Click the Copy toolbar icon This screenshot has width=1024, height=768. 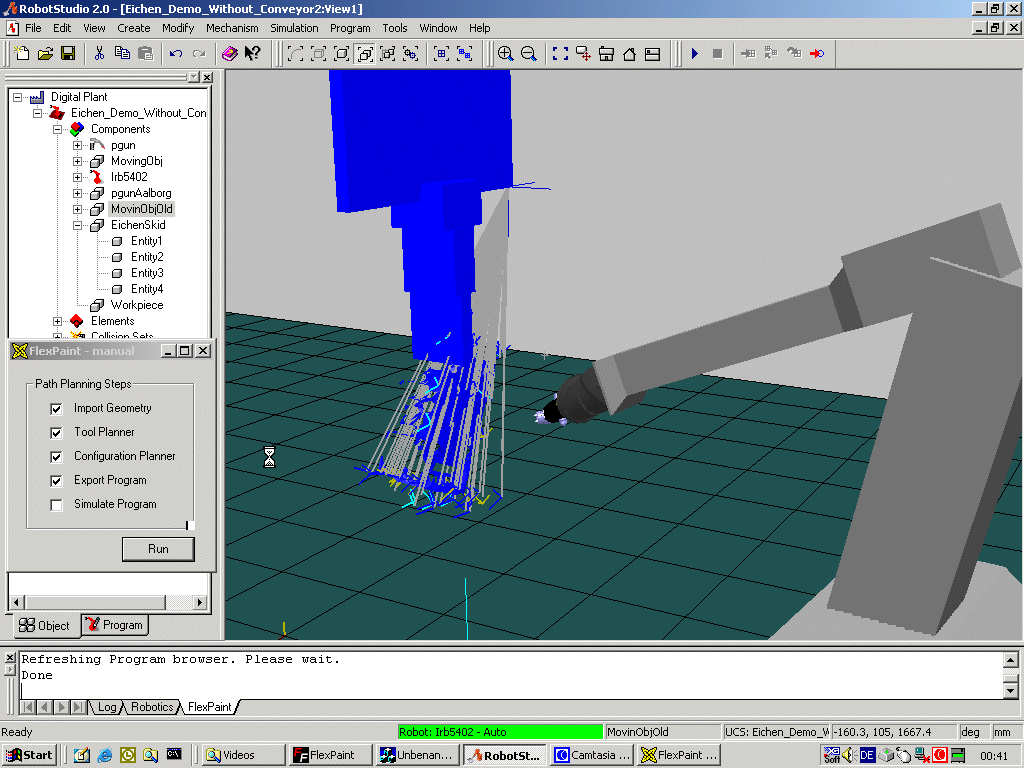click(122, 54)
